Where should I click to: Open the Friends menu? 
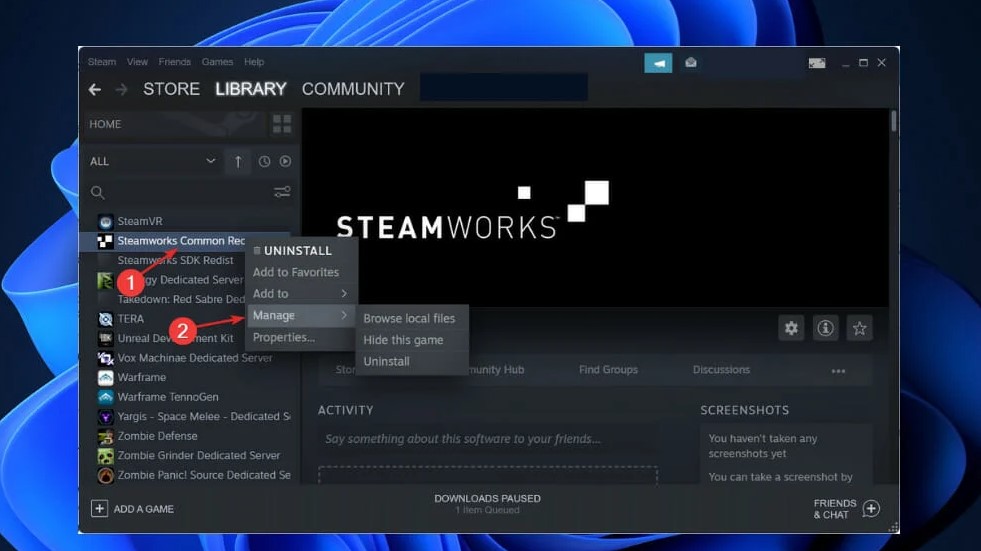tap(175, 62)
